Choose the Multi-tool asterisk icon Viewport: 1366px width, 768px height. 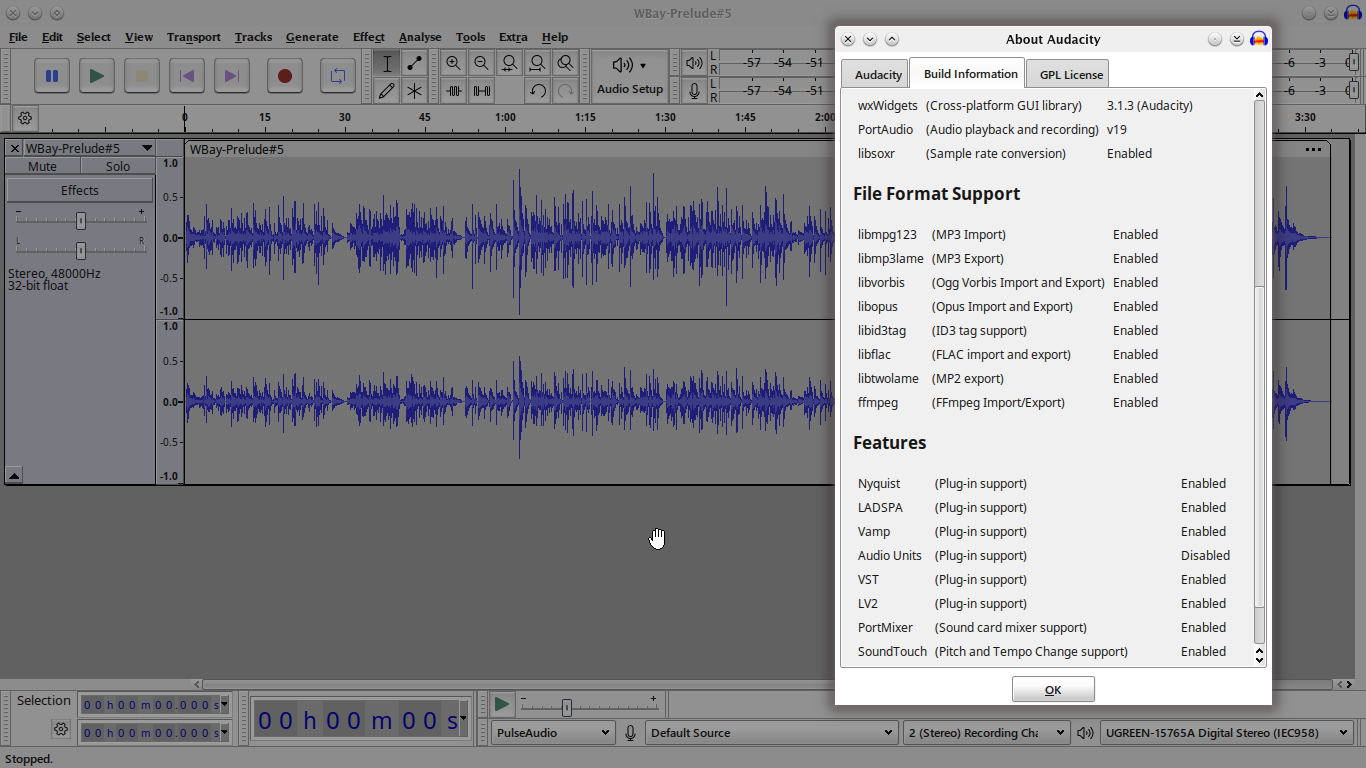pos(414,91)
